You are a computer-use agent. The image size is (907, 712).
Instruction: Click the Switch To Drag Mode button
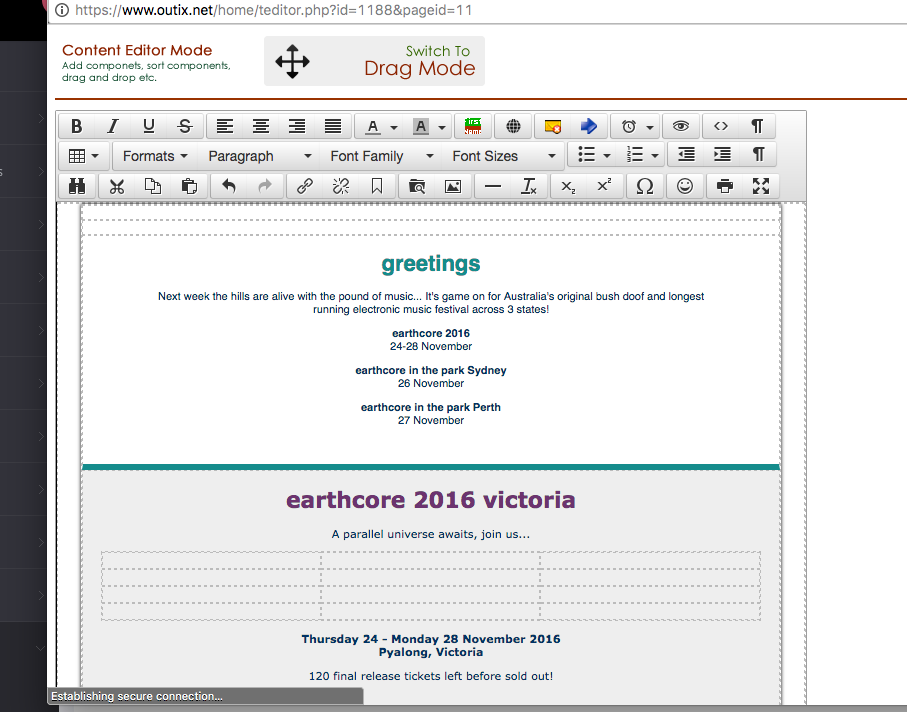pos(374,61)
